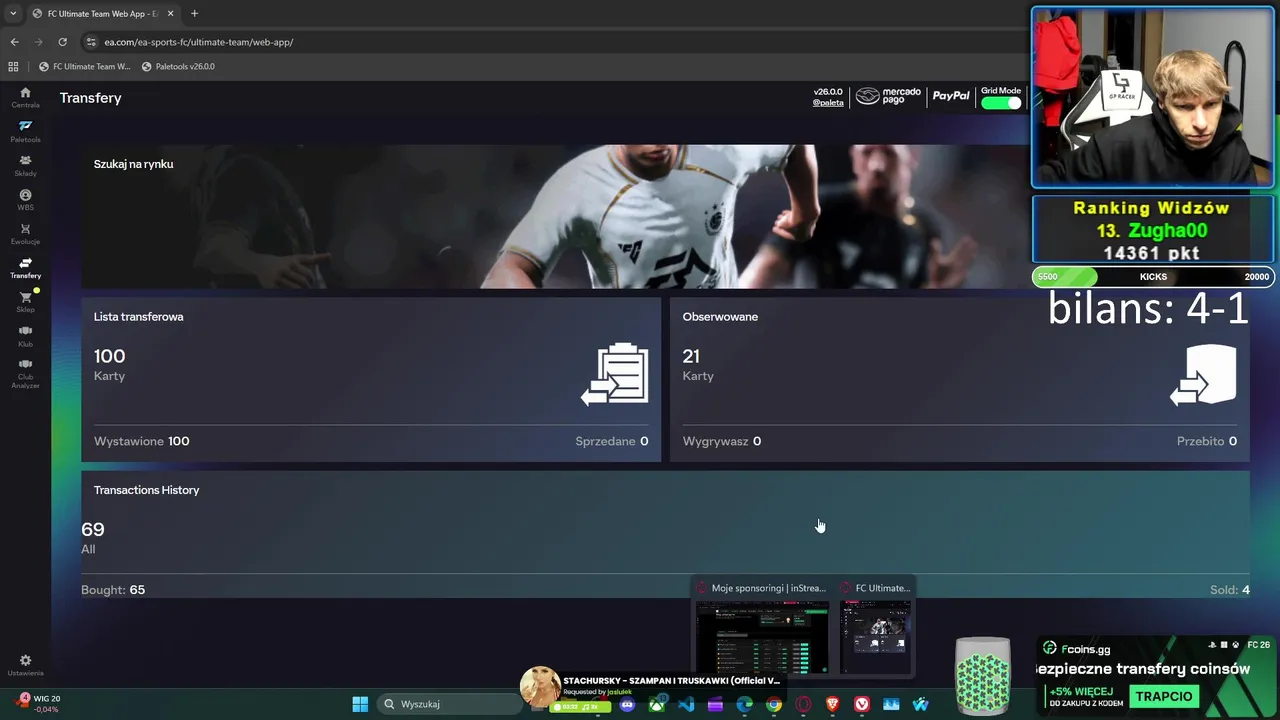Open Paletools v26.0.0 bookmark

pyautogui.click(x=178, y=67)
